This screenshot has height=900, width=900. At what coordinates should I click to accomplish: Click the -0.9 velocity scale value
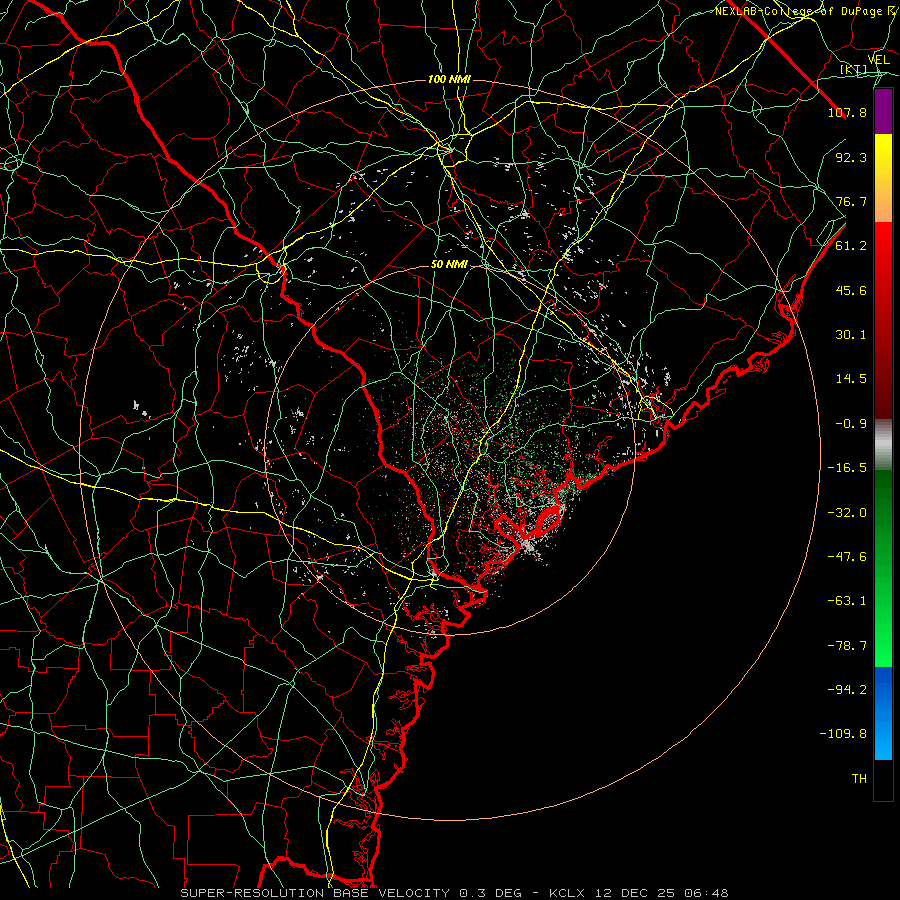coord(851,424)
